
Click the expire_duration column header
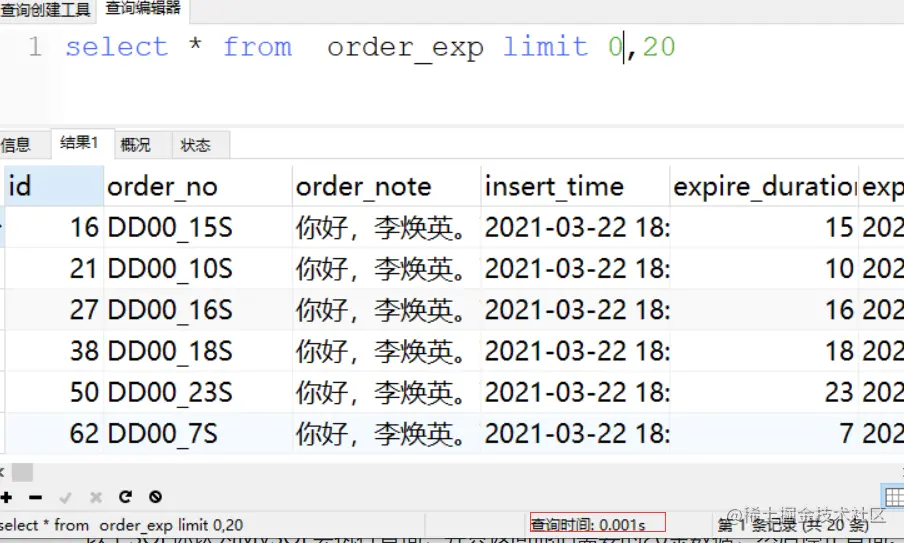coord(764,186)
